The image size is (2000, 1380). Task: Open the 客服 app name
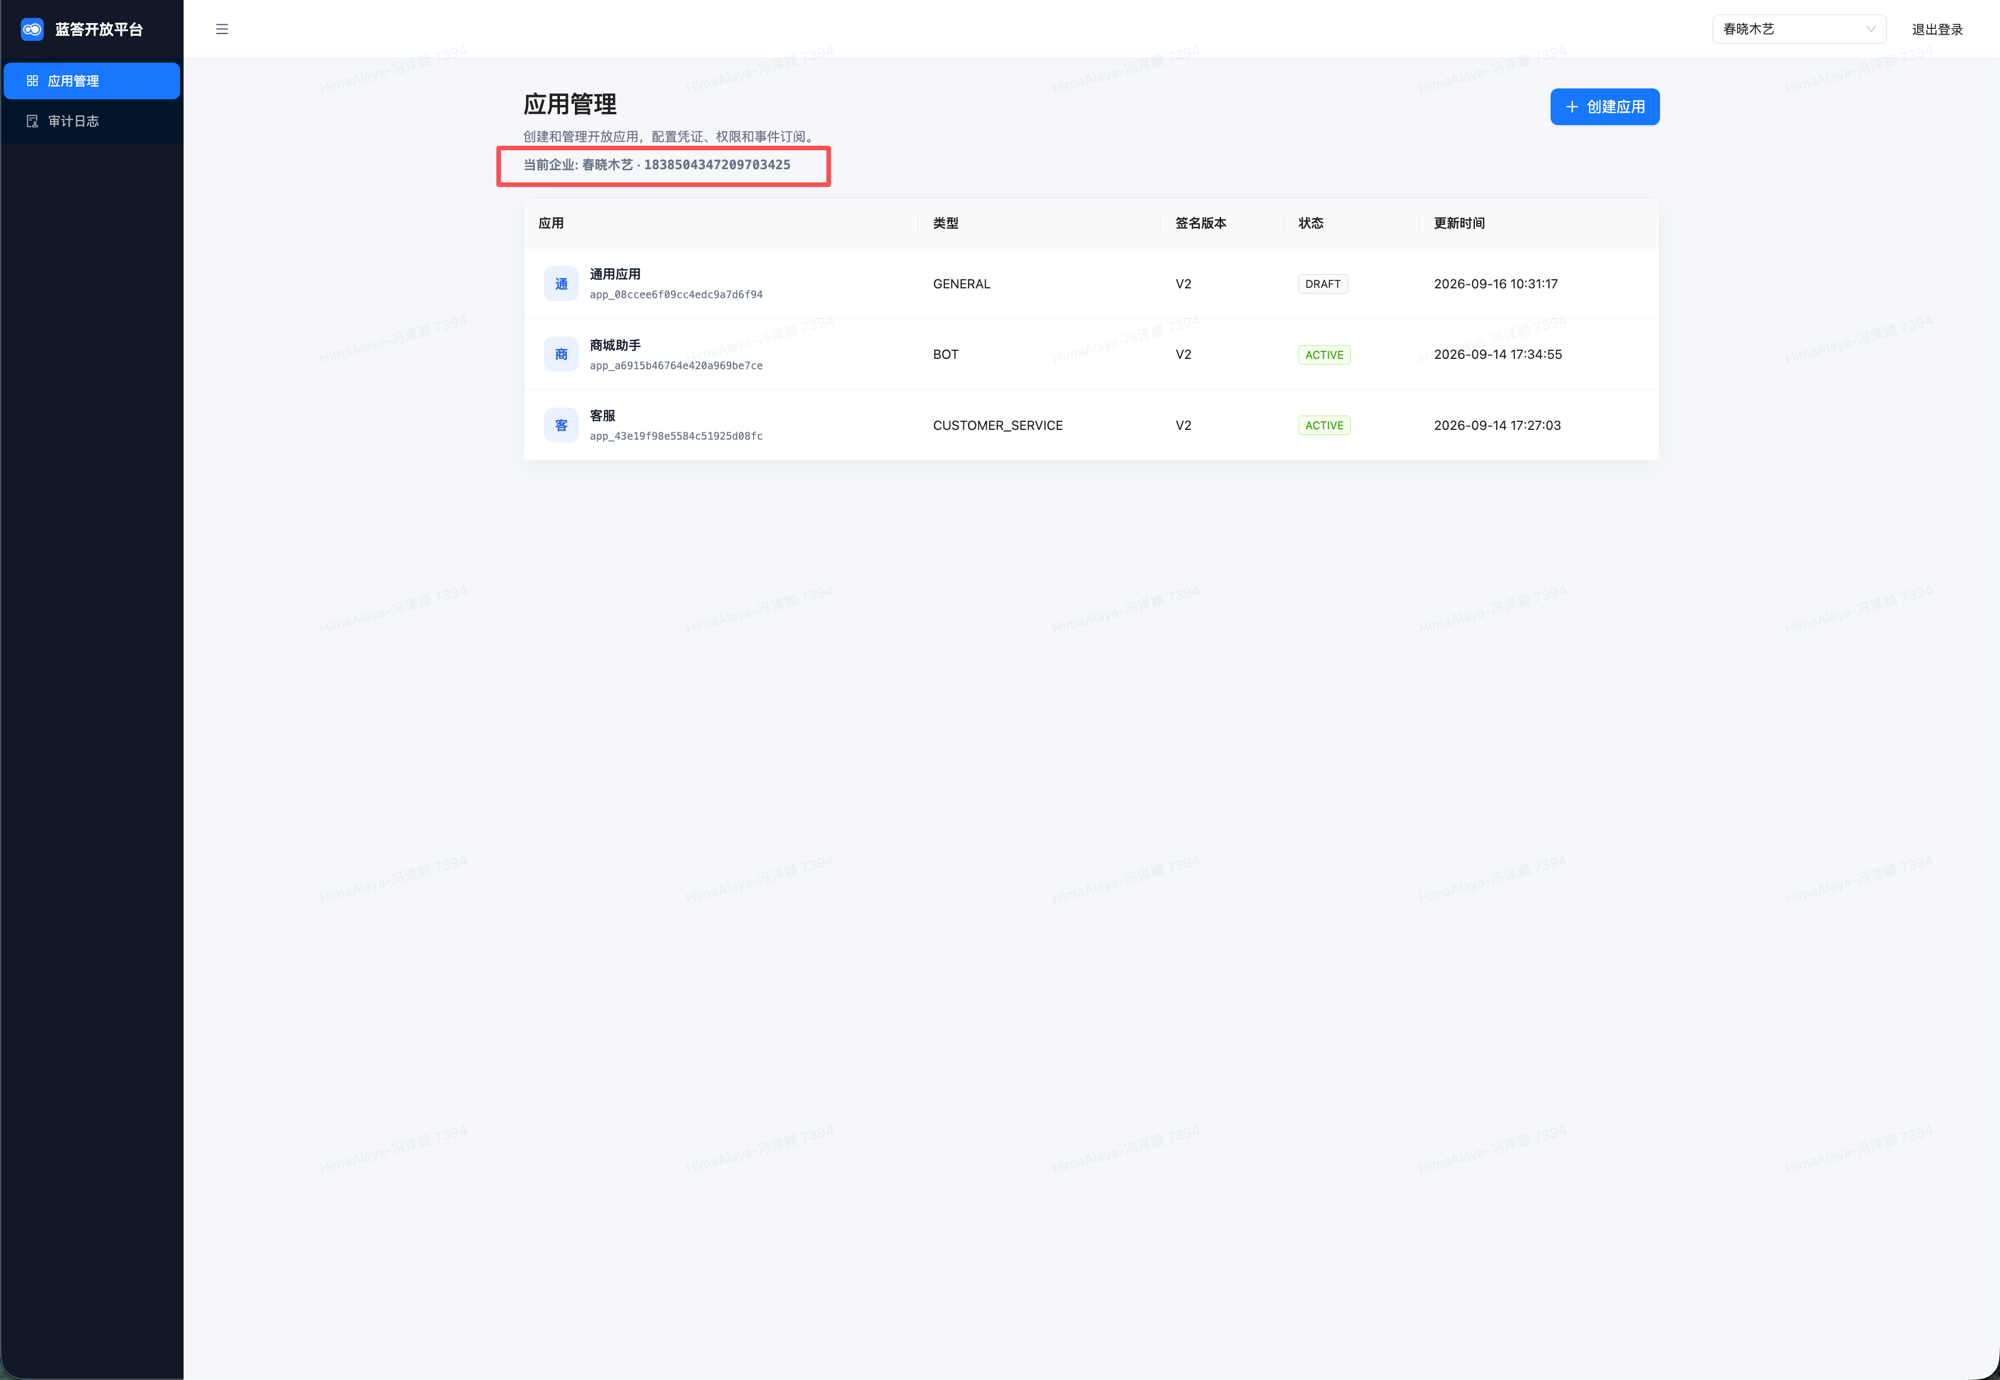[x=602, y=415]
